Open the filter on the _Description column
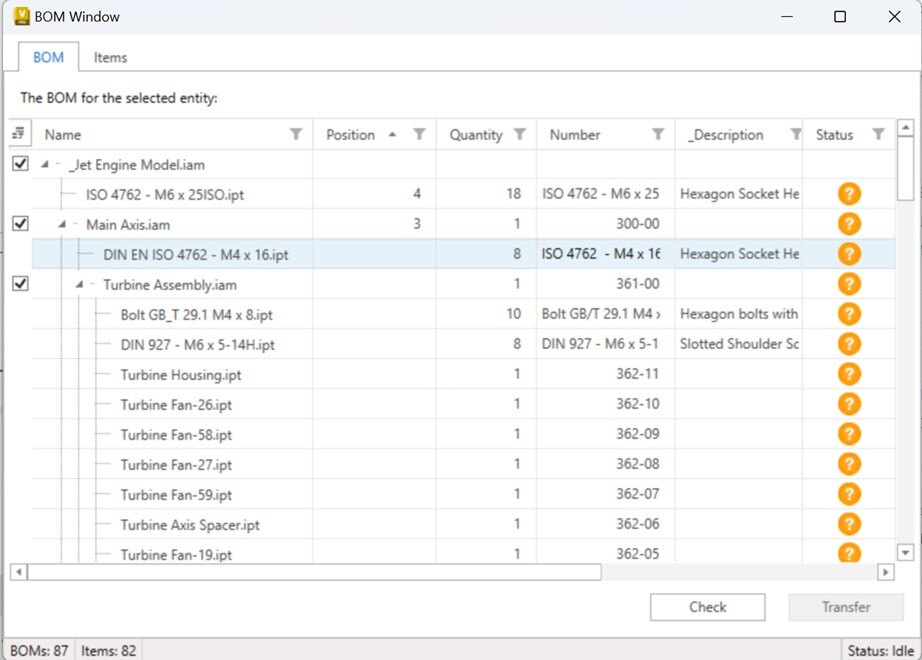This screenshot has height=660, width=922. pyautogui.click(x=798, y=134)
